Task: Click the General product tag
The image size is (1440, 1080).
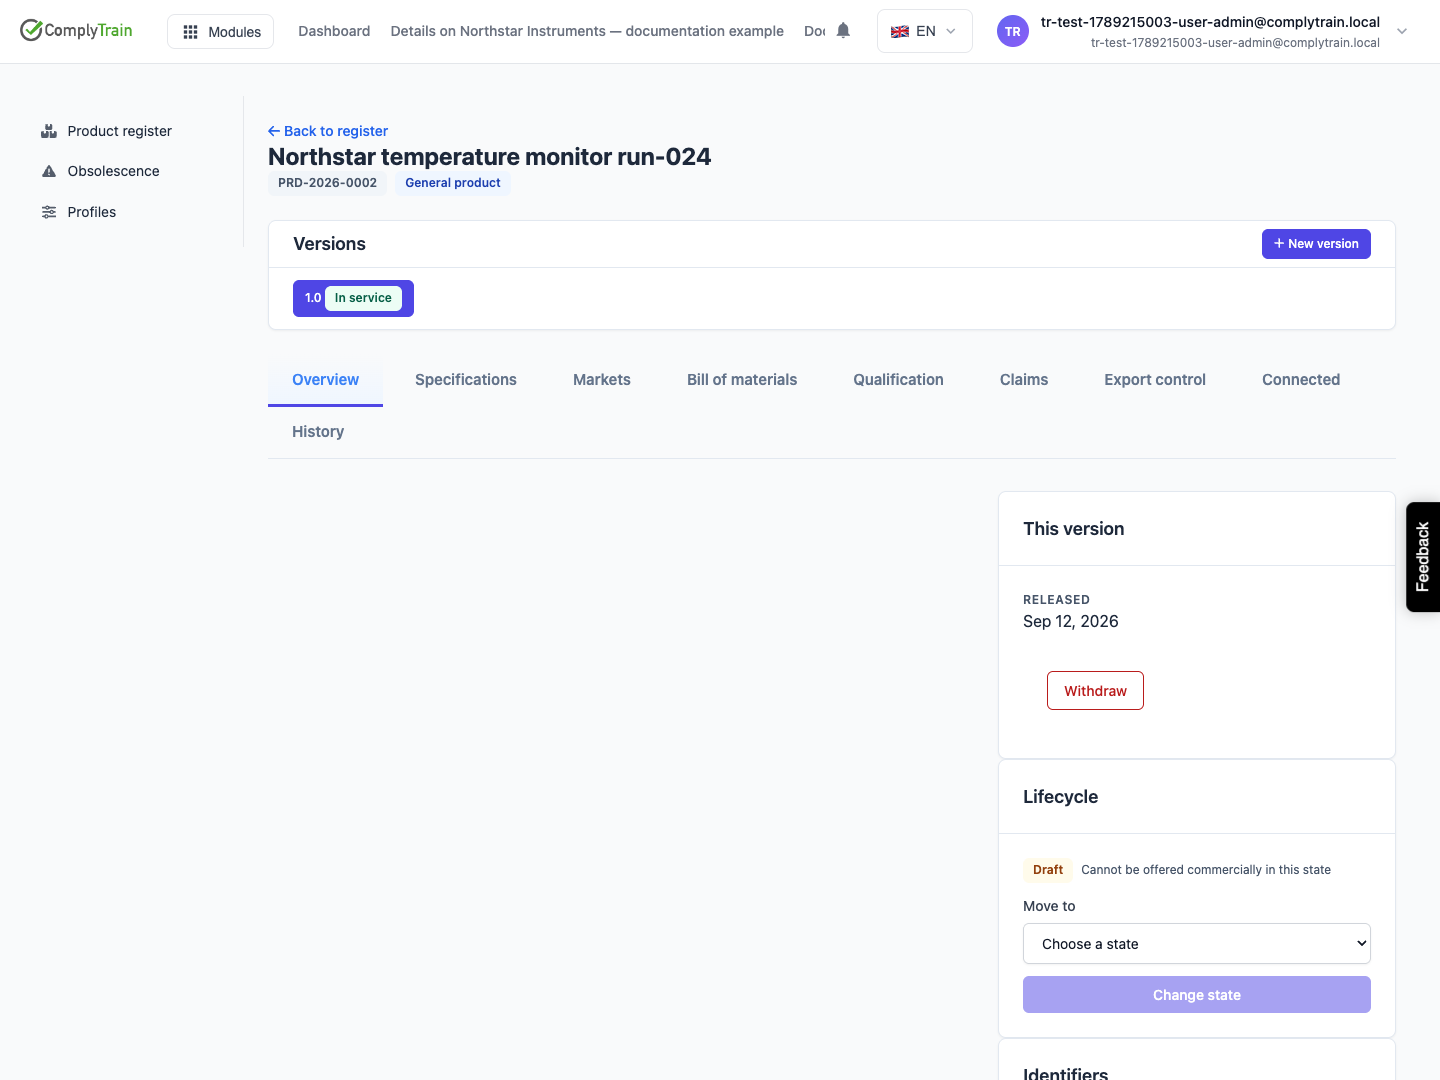Action: click(x=453, y=183)
